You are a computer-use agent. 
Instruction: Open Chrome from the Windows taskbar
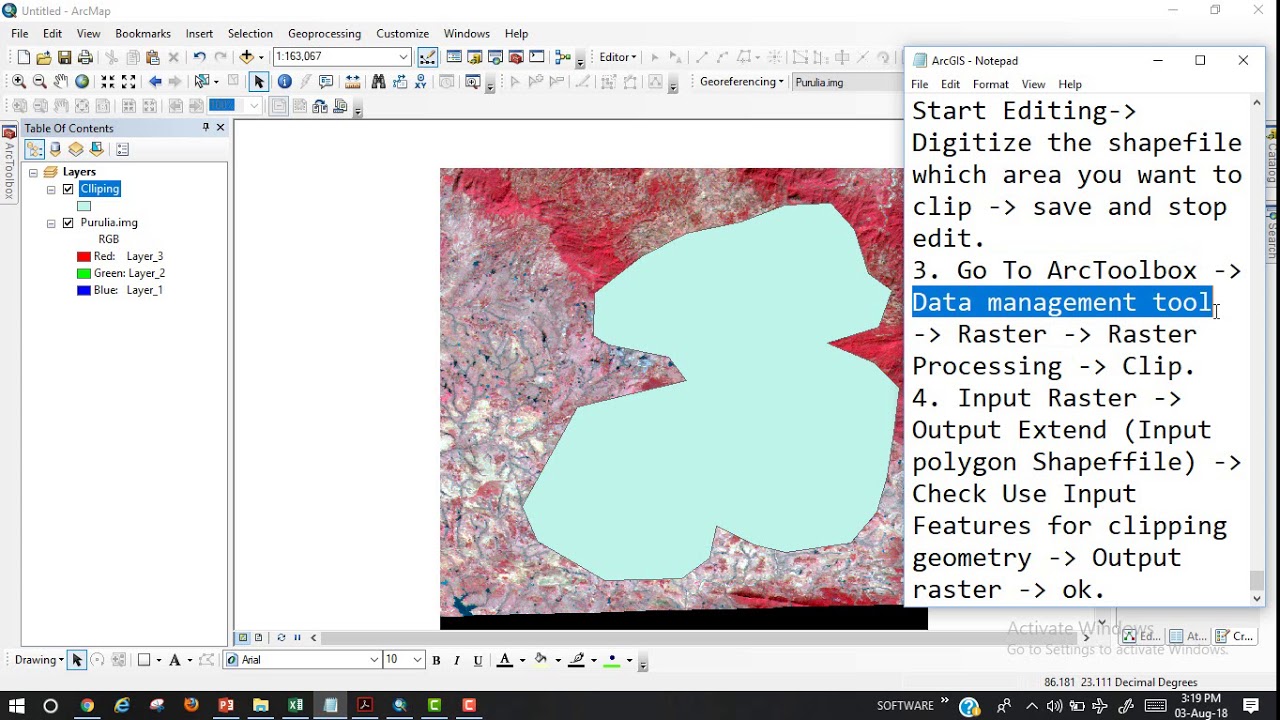pos(88,706)
